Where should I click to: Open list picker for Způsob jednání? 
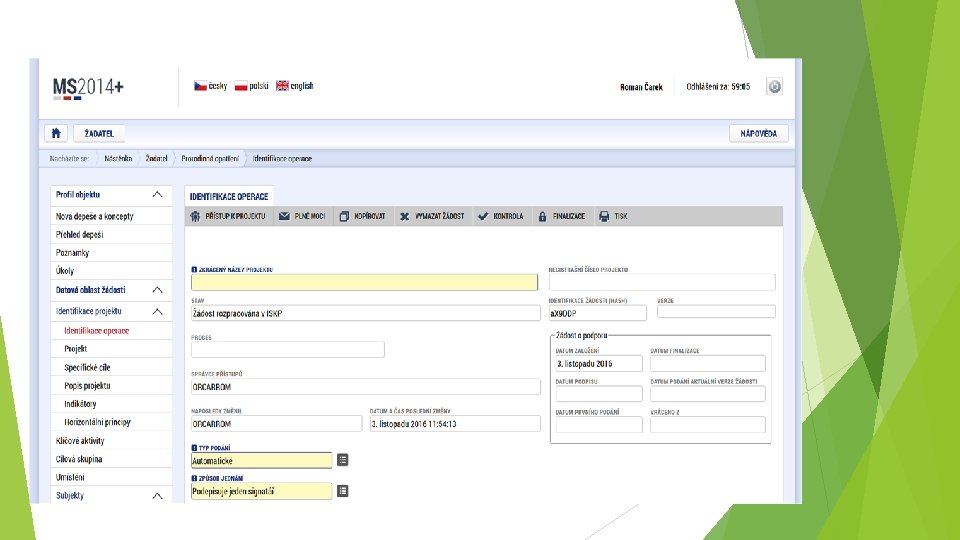(x=343, y=491)
